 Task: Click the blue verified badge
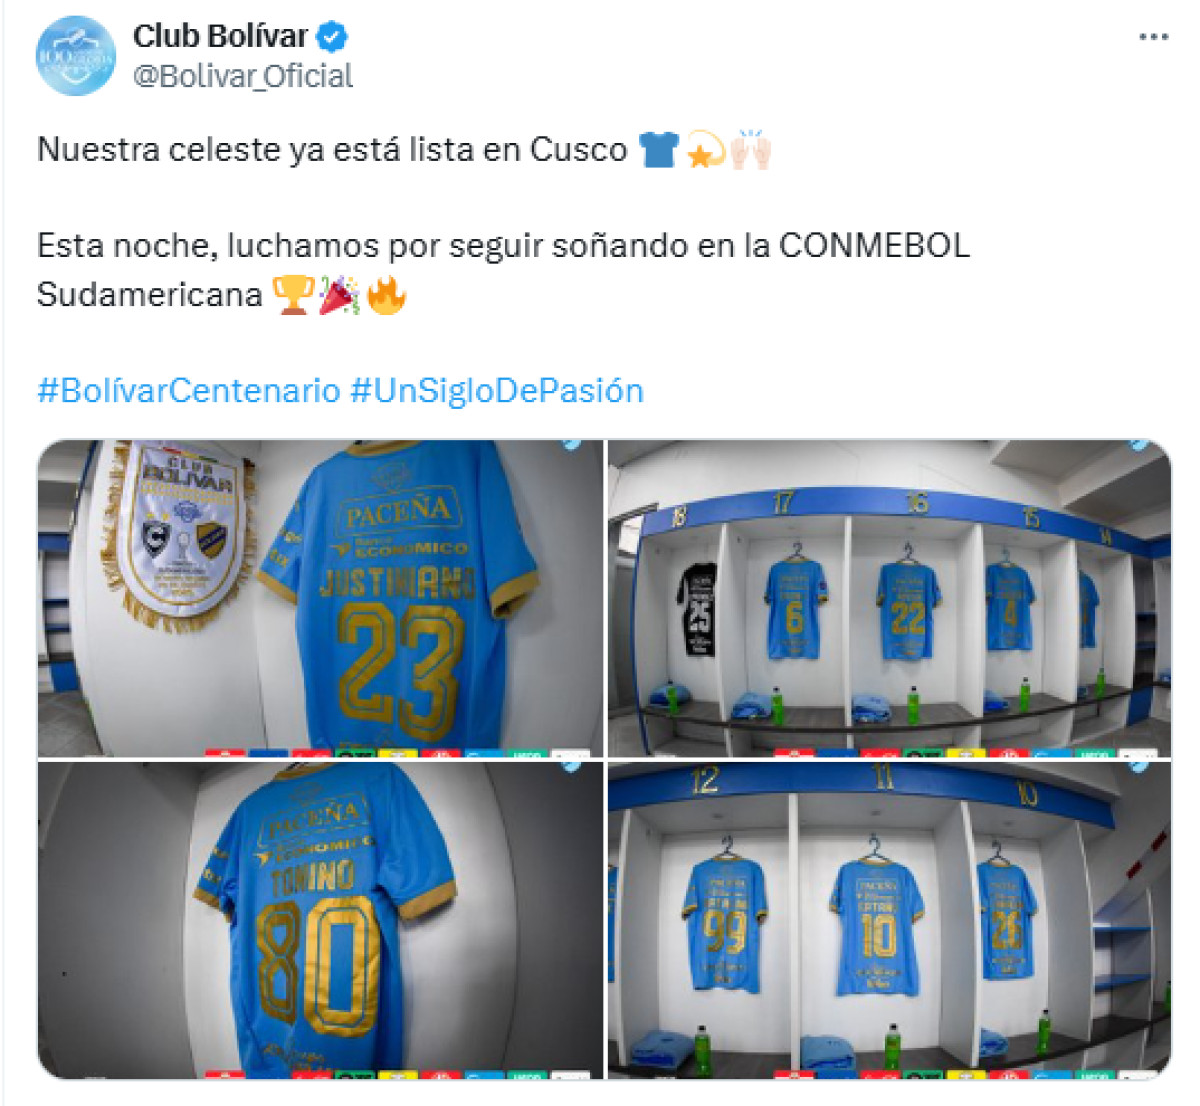[x=332, y=37]
